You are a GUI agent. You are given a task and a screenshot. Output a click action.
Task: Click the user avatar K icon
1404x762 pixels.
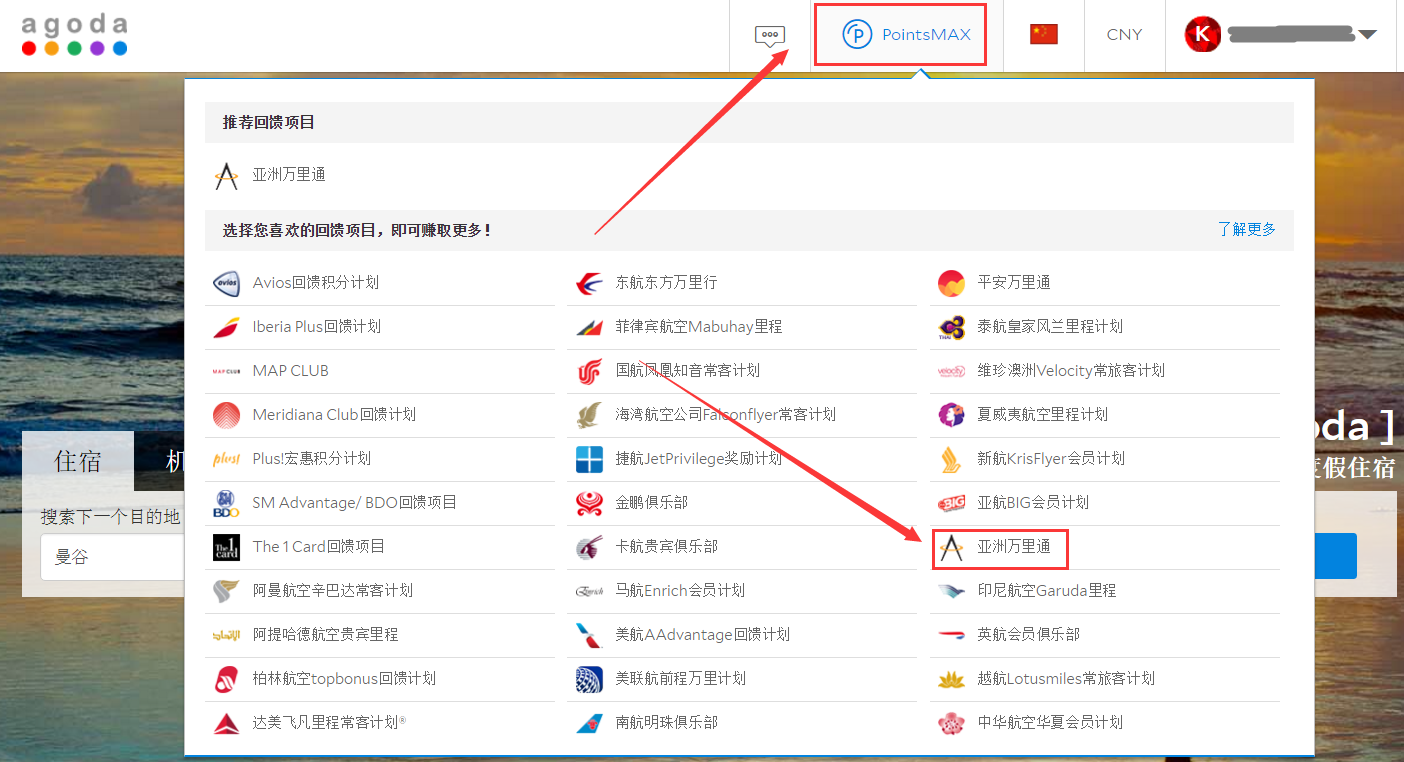1202,34
